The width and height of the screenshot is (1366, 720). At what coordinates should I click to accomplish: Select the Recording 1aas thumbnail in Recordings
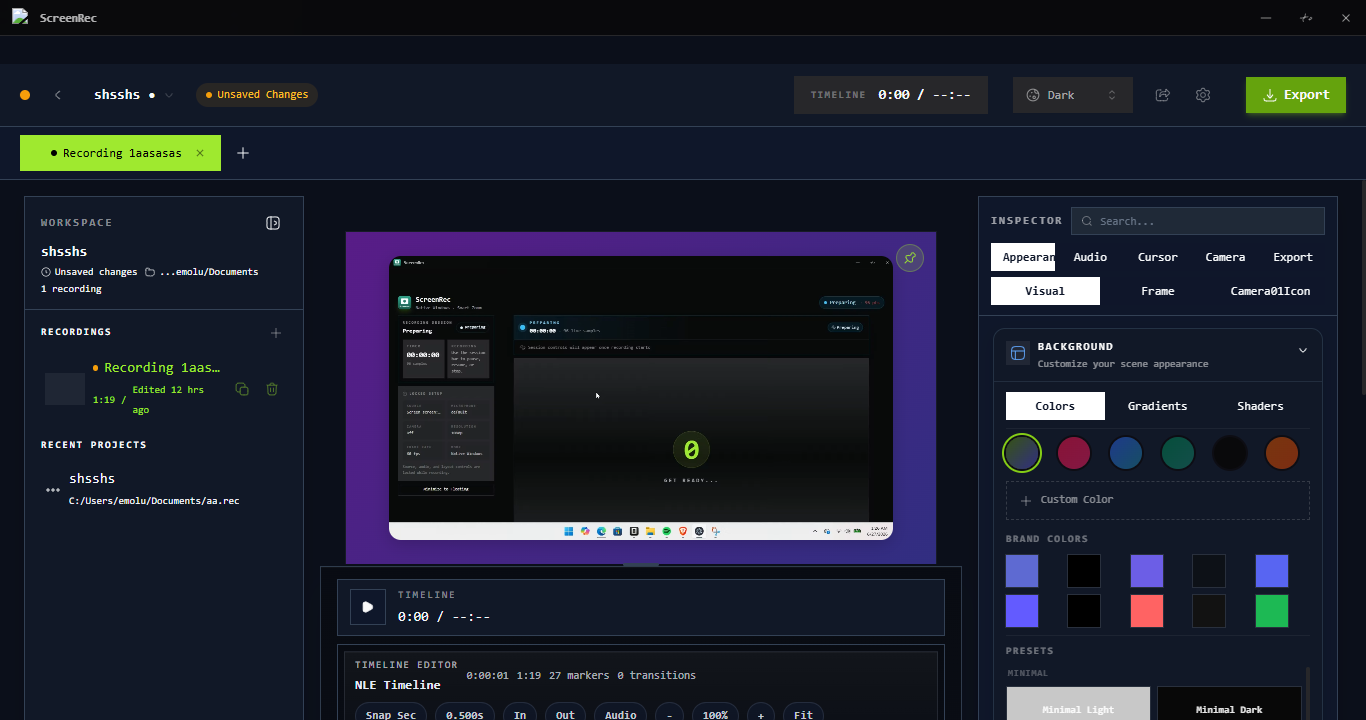(65, 389)
